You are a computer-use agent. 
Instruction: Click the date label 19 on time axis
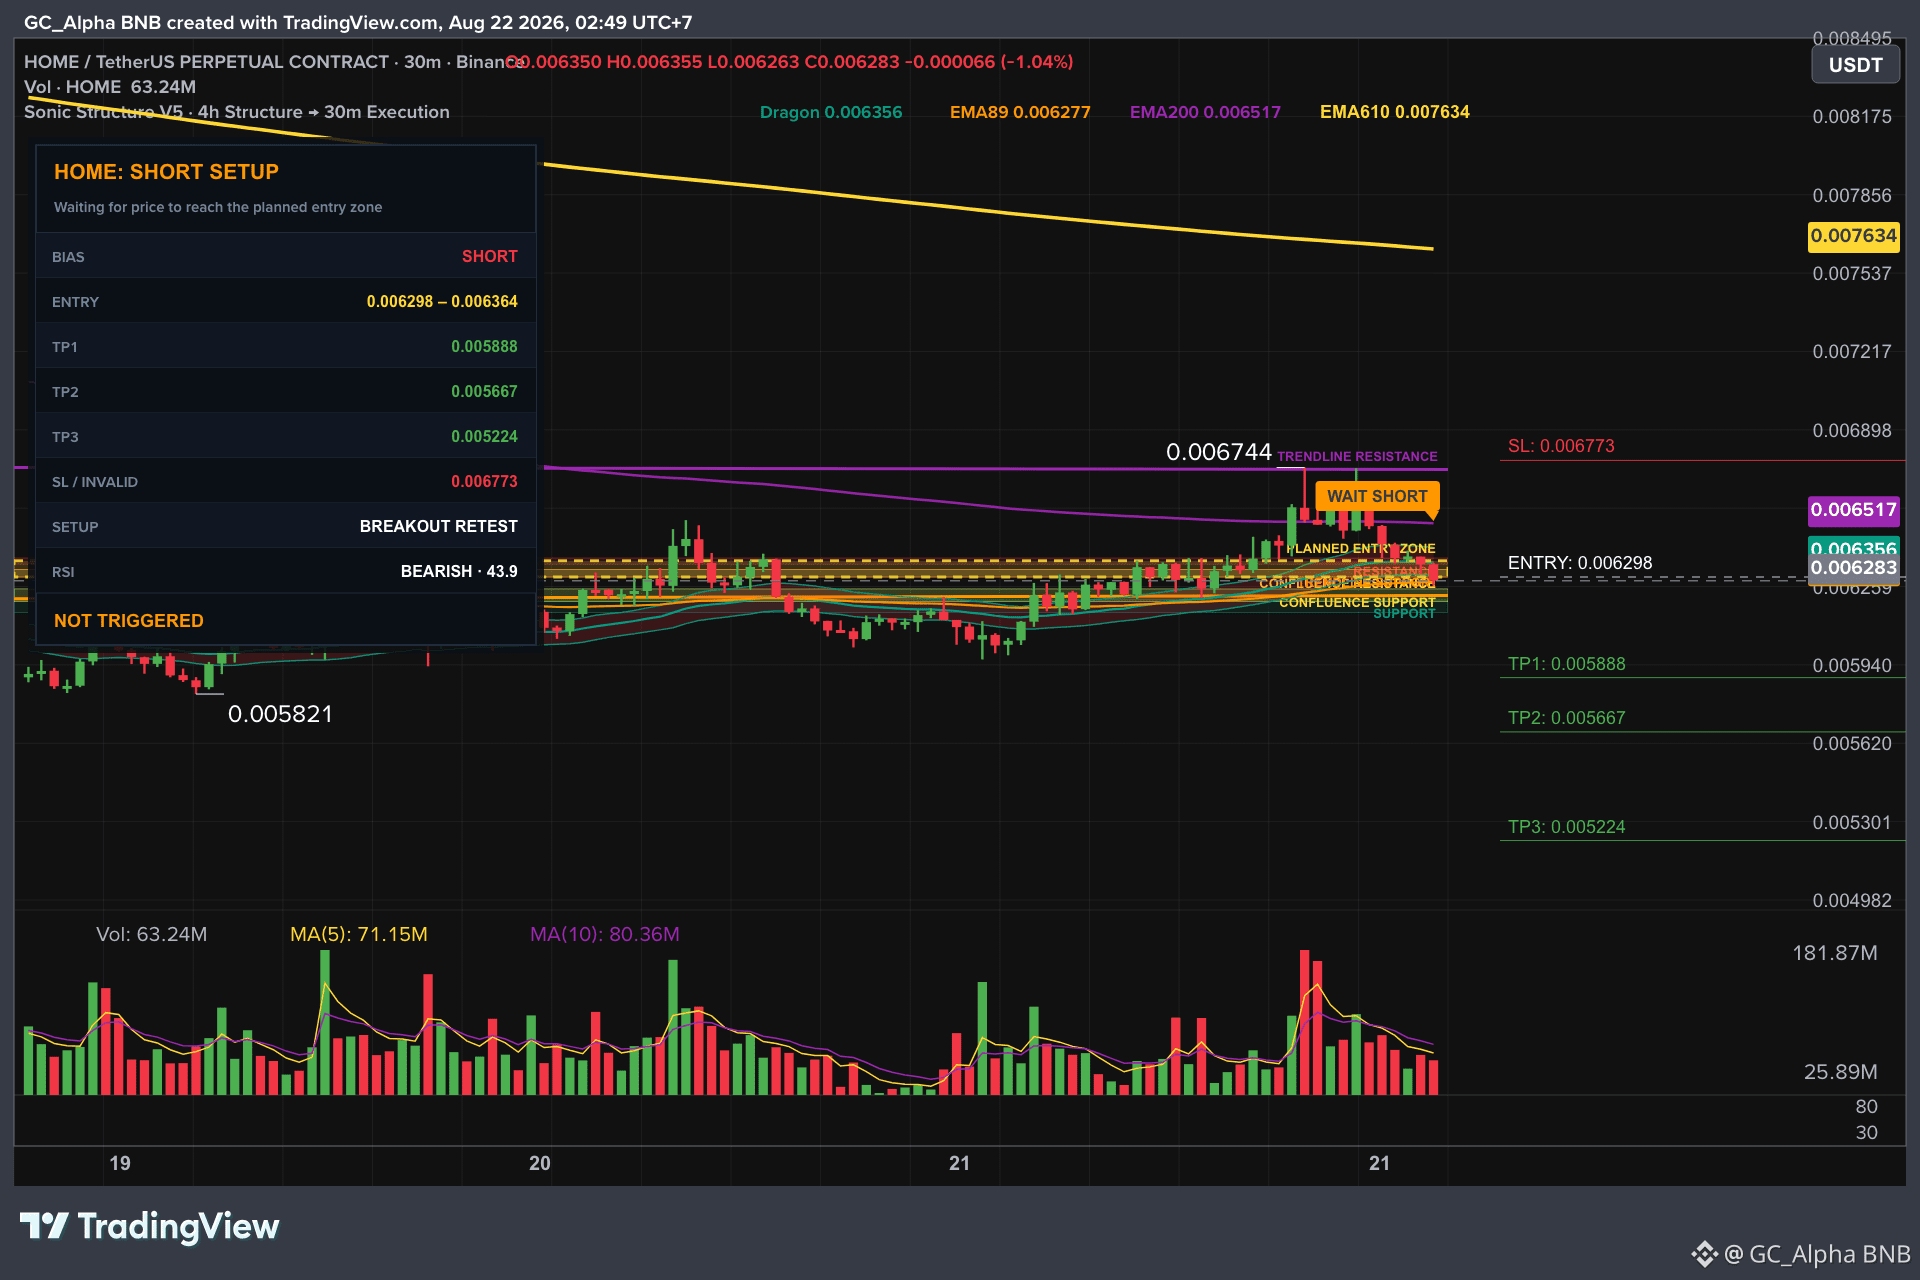120,1163
